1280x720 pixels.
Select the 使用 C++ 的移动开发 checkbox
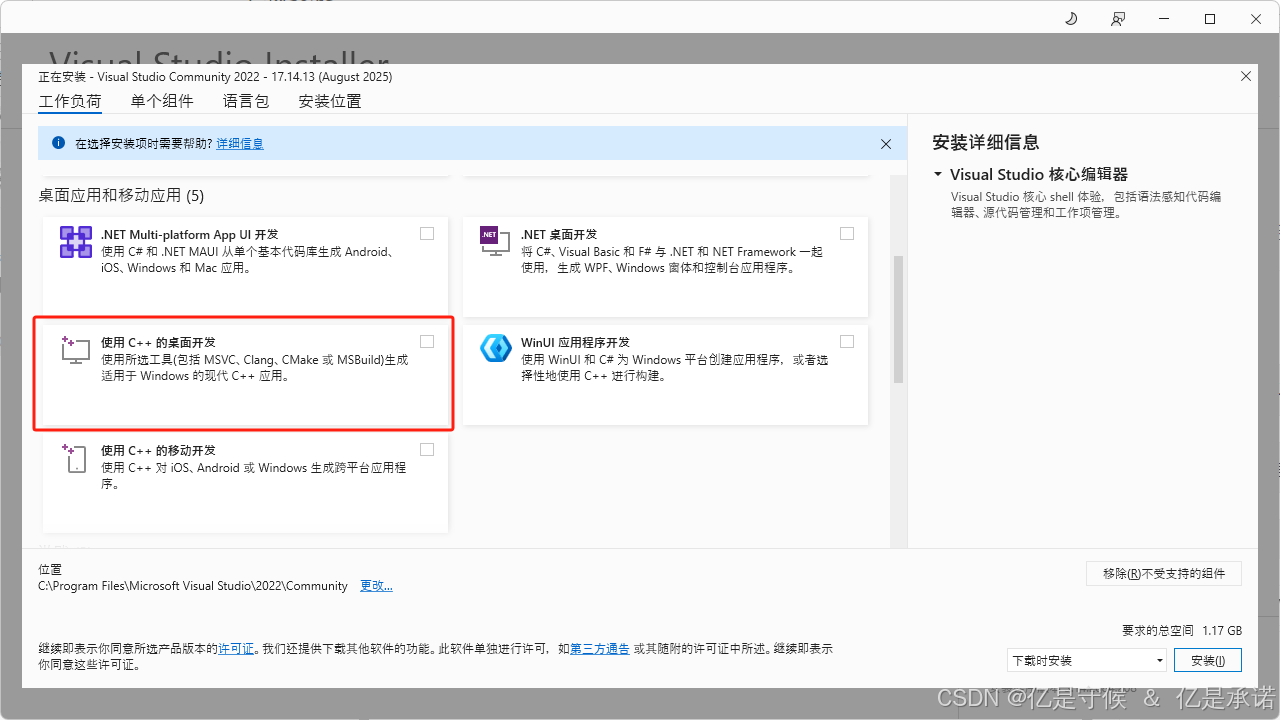(427, 449)
